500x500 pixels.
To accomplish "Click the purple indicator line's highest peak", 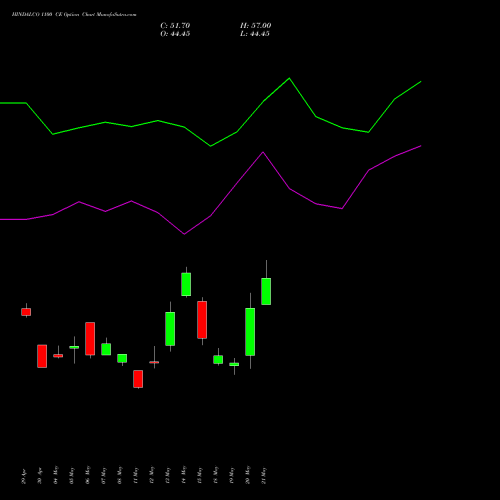I will 421,146.
